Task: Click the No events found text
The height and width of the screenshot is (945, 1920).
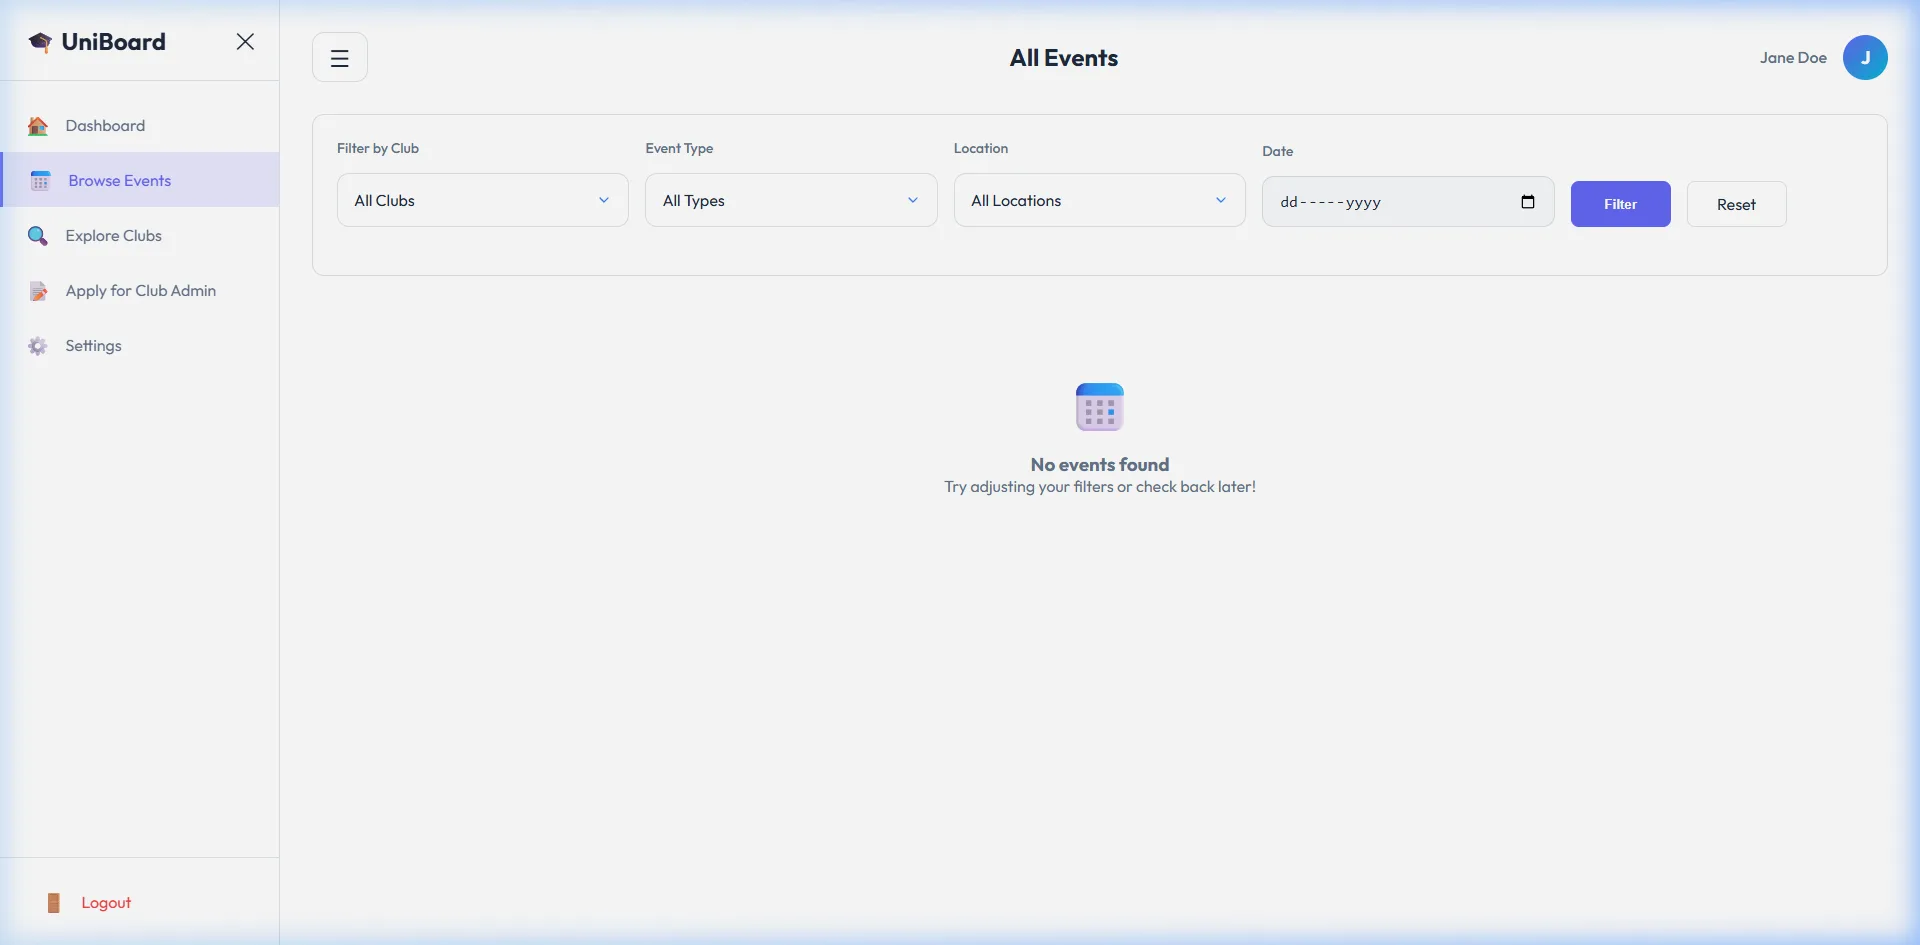Action: (x=1100, y=465)
